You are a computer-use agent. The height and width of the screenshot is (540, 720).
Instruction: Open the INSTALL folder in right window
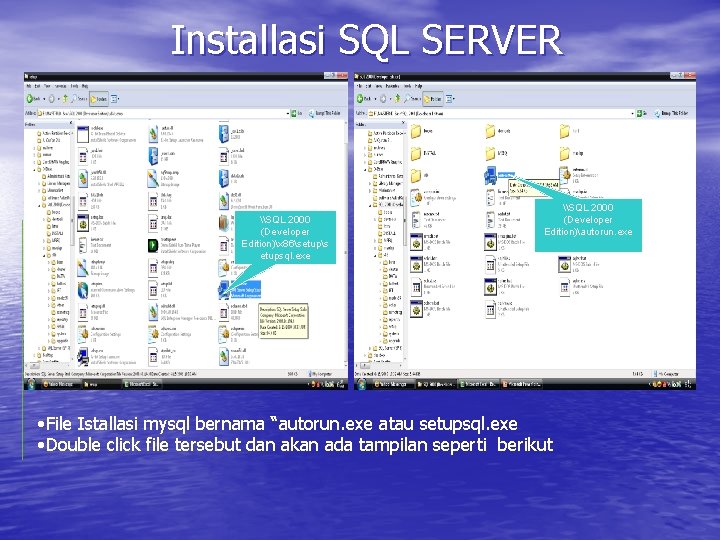(x=422, y=153)
